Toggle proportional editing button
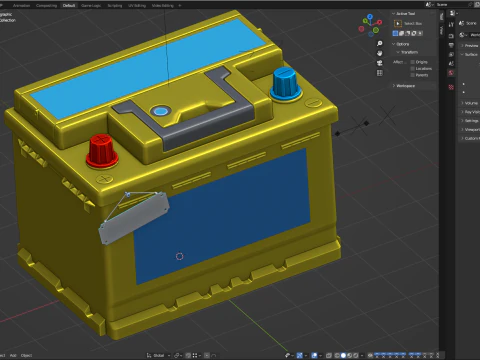This screenshot has height=360, width=480. point(207,356)
